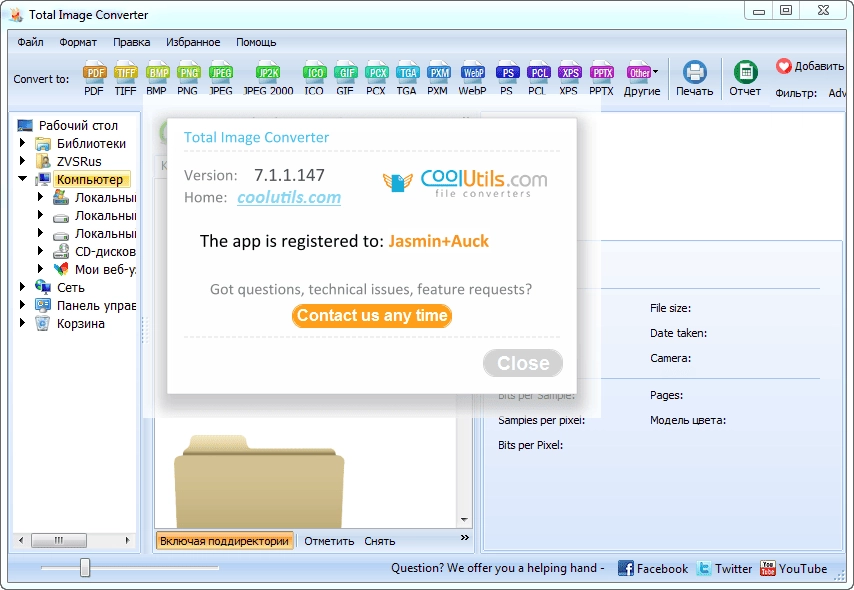The width and height of the screenshot is (854, 590).
Task: Expand the Корзина tree node
Action: pyautogui.click(x=22, y=323)
